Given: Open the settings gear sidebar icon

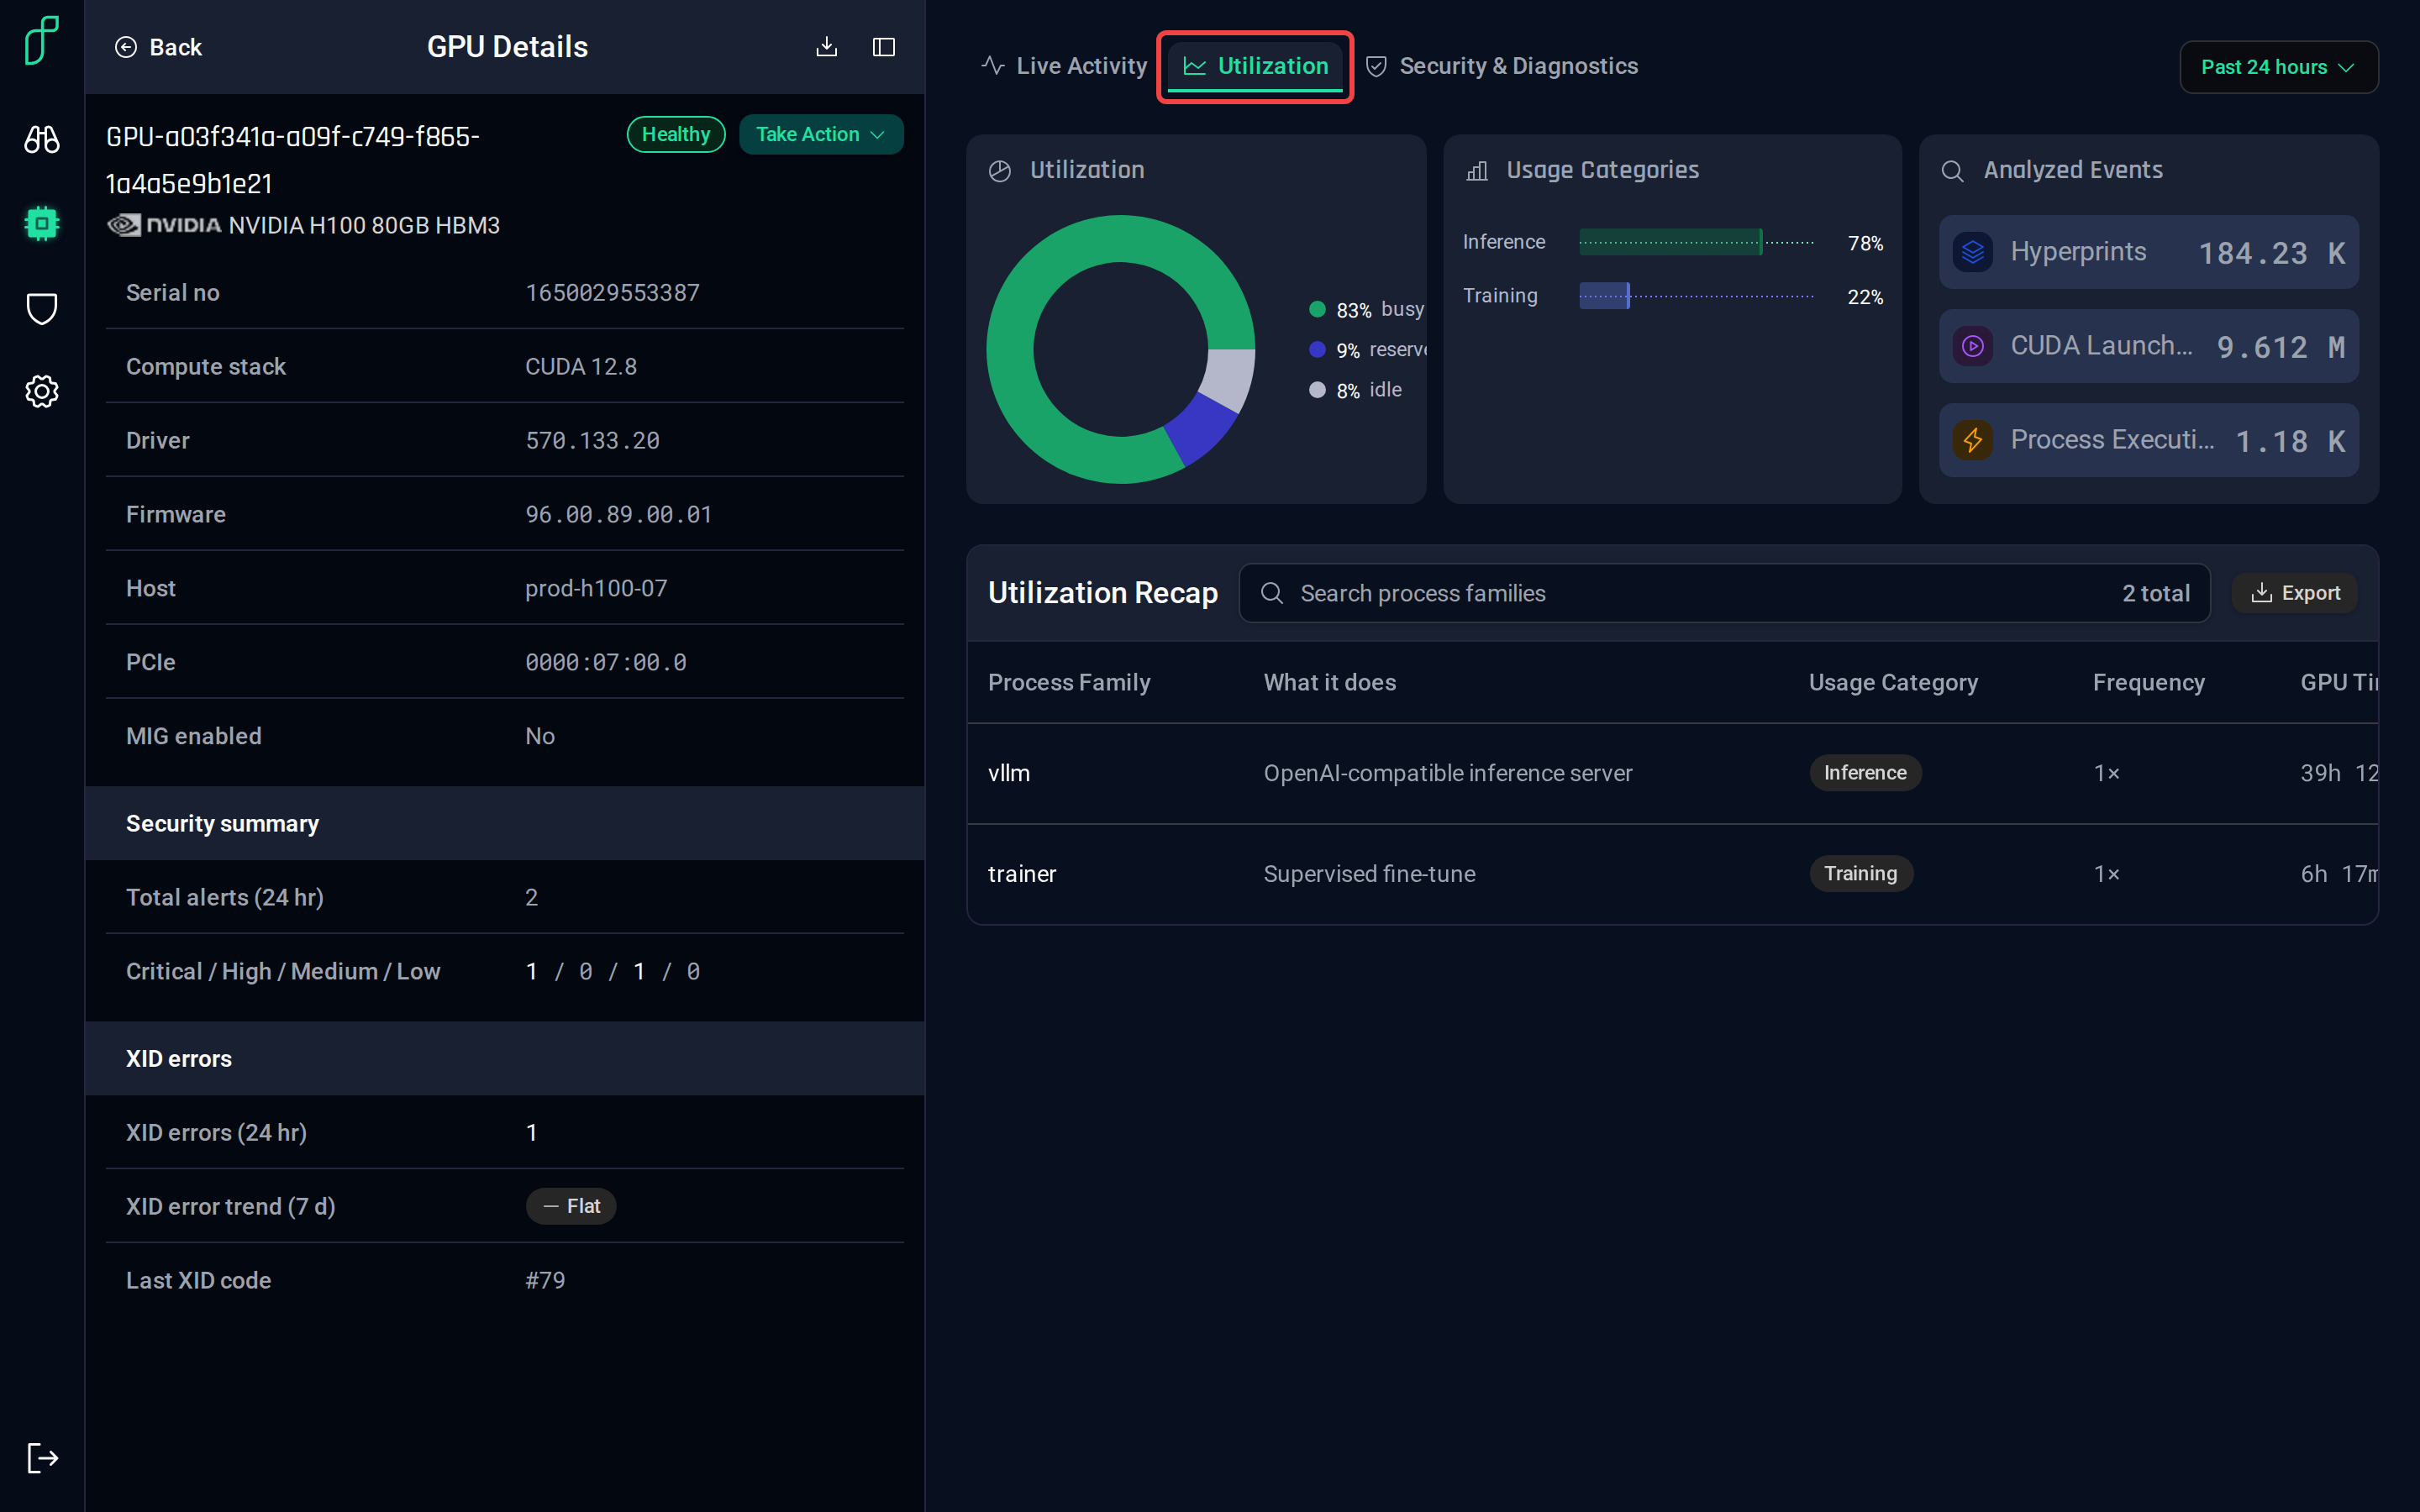Looking at the screenshot, I should 42,391.
